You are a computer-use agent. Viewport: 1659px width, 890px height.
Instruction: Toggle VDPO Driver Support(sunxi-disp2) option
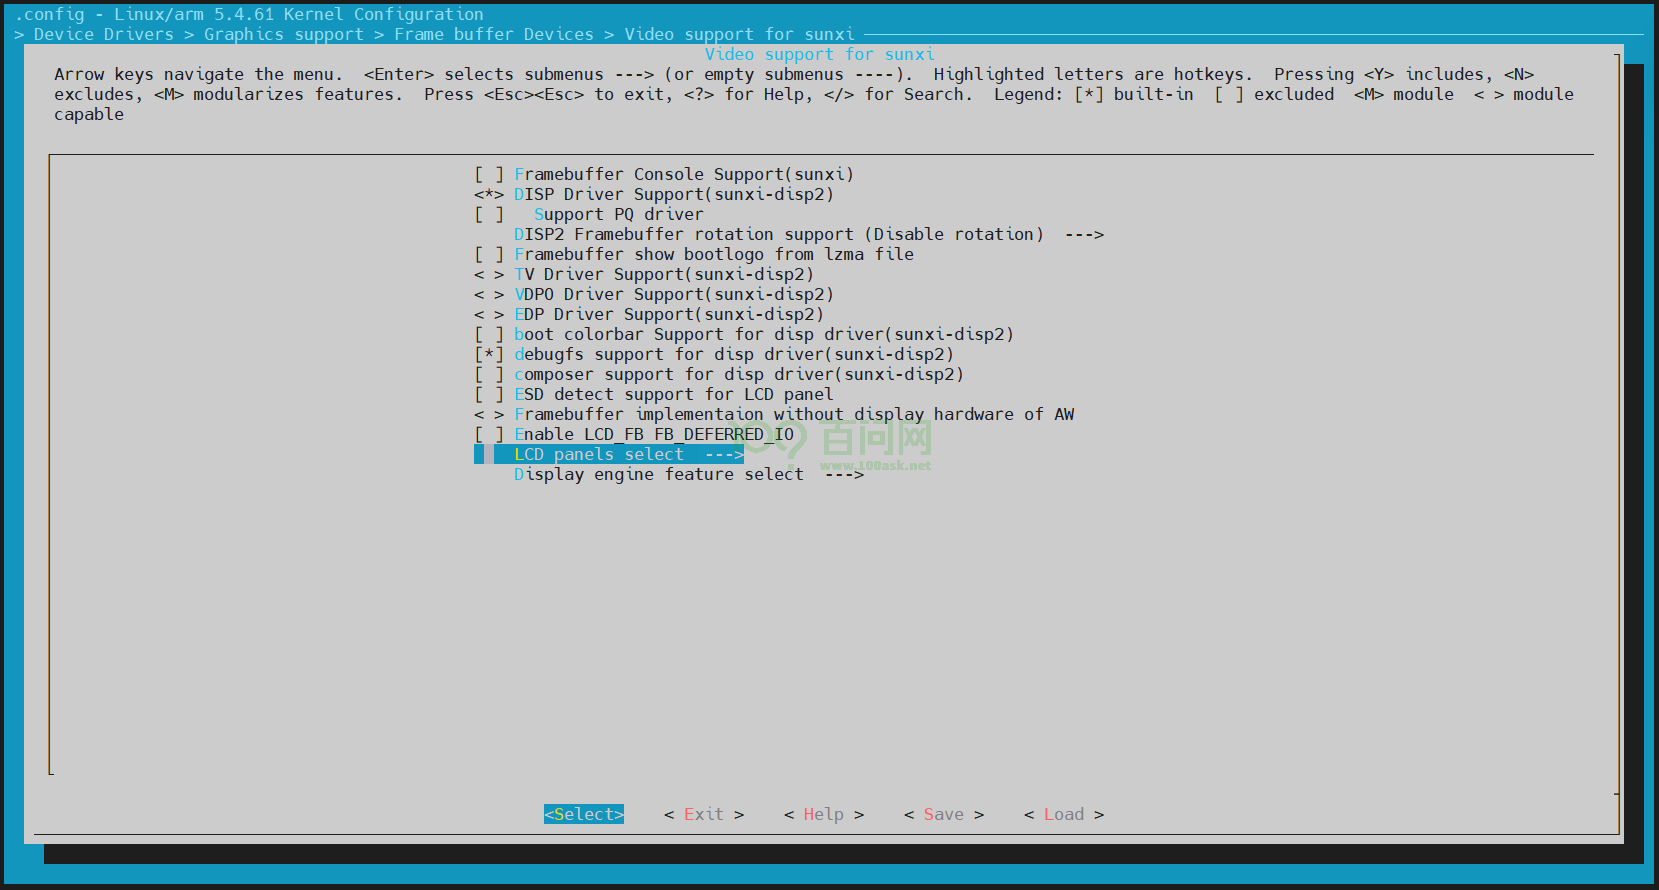pos(673,294)
